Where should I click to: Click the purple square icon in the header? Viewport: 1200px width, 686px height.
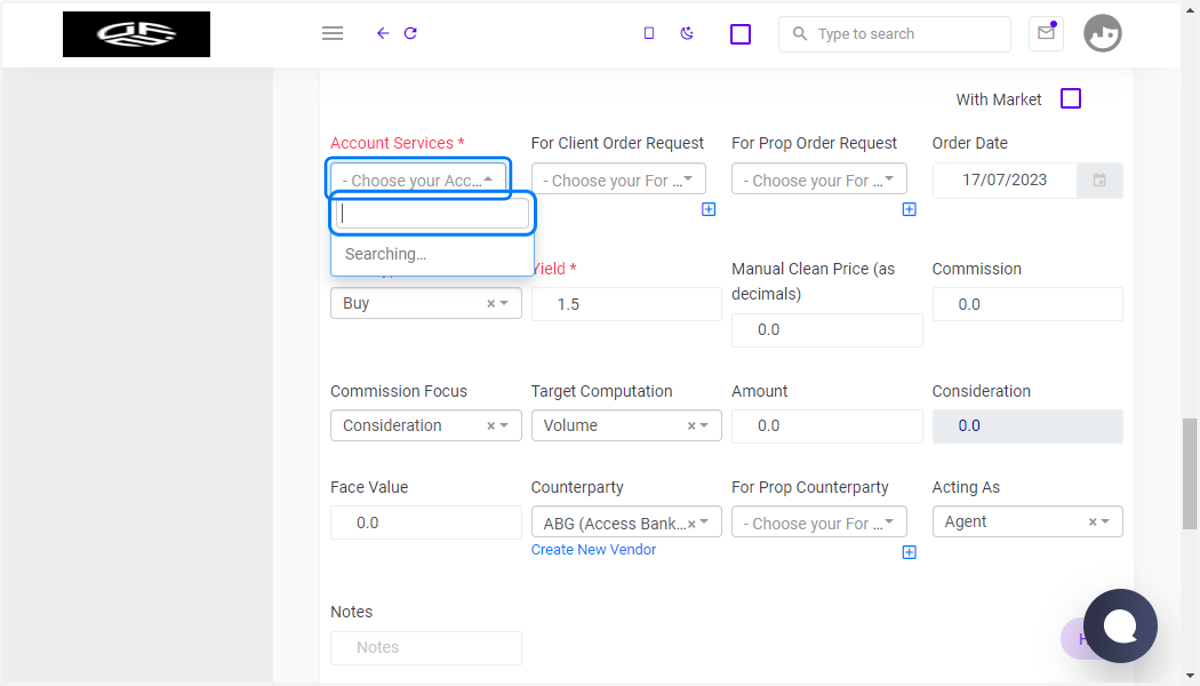[740, 34]
